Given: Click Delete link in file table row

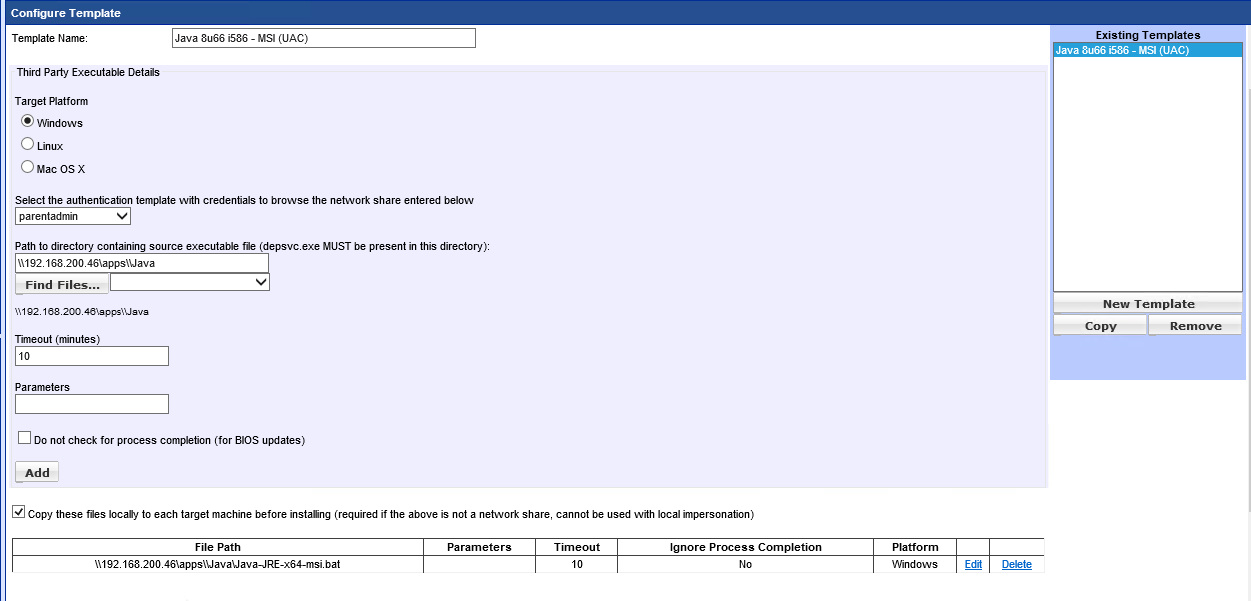Looking at the screenshot, I should (1016, 565).
